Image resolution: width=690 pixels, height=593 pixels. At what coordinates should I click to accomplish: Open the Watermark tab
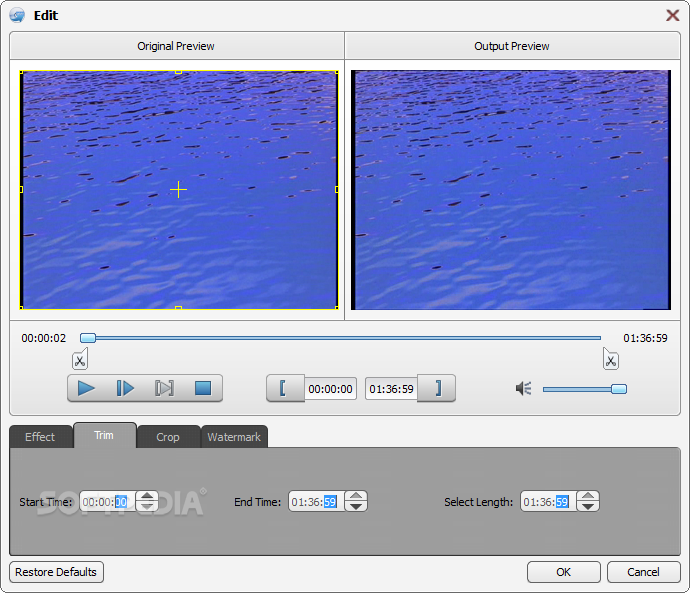click(234, 437)
